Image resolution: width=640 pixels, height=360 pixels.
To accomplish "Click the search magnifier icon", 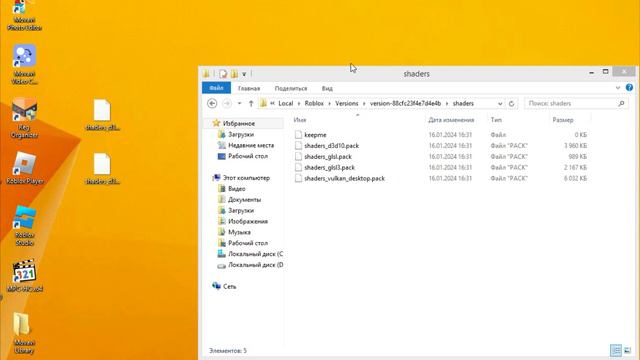I will (621, 104).
